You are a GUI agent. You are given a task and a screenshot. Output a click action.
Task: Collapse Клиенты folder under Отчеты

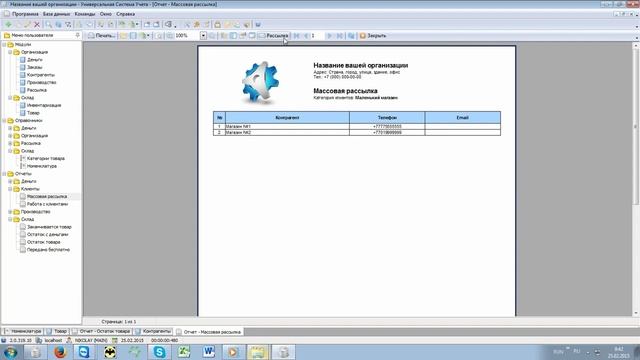10,189
